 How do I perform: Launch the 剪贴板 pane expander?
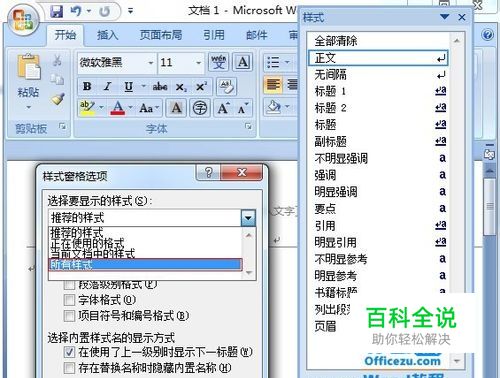pos(62,126)
